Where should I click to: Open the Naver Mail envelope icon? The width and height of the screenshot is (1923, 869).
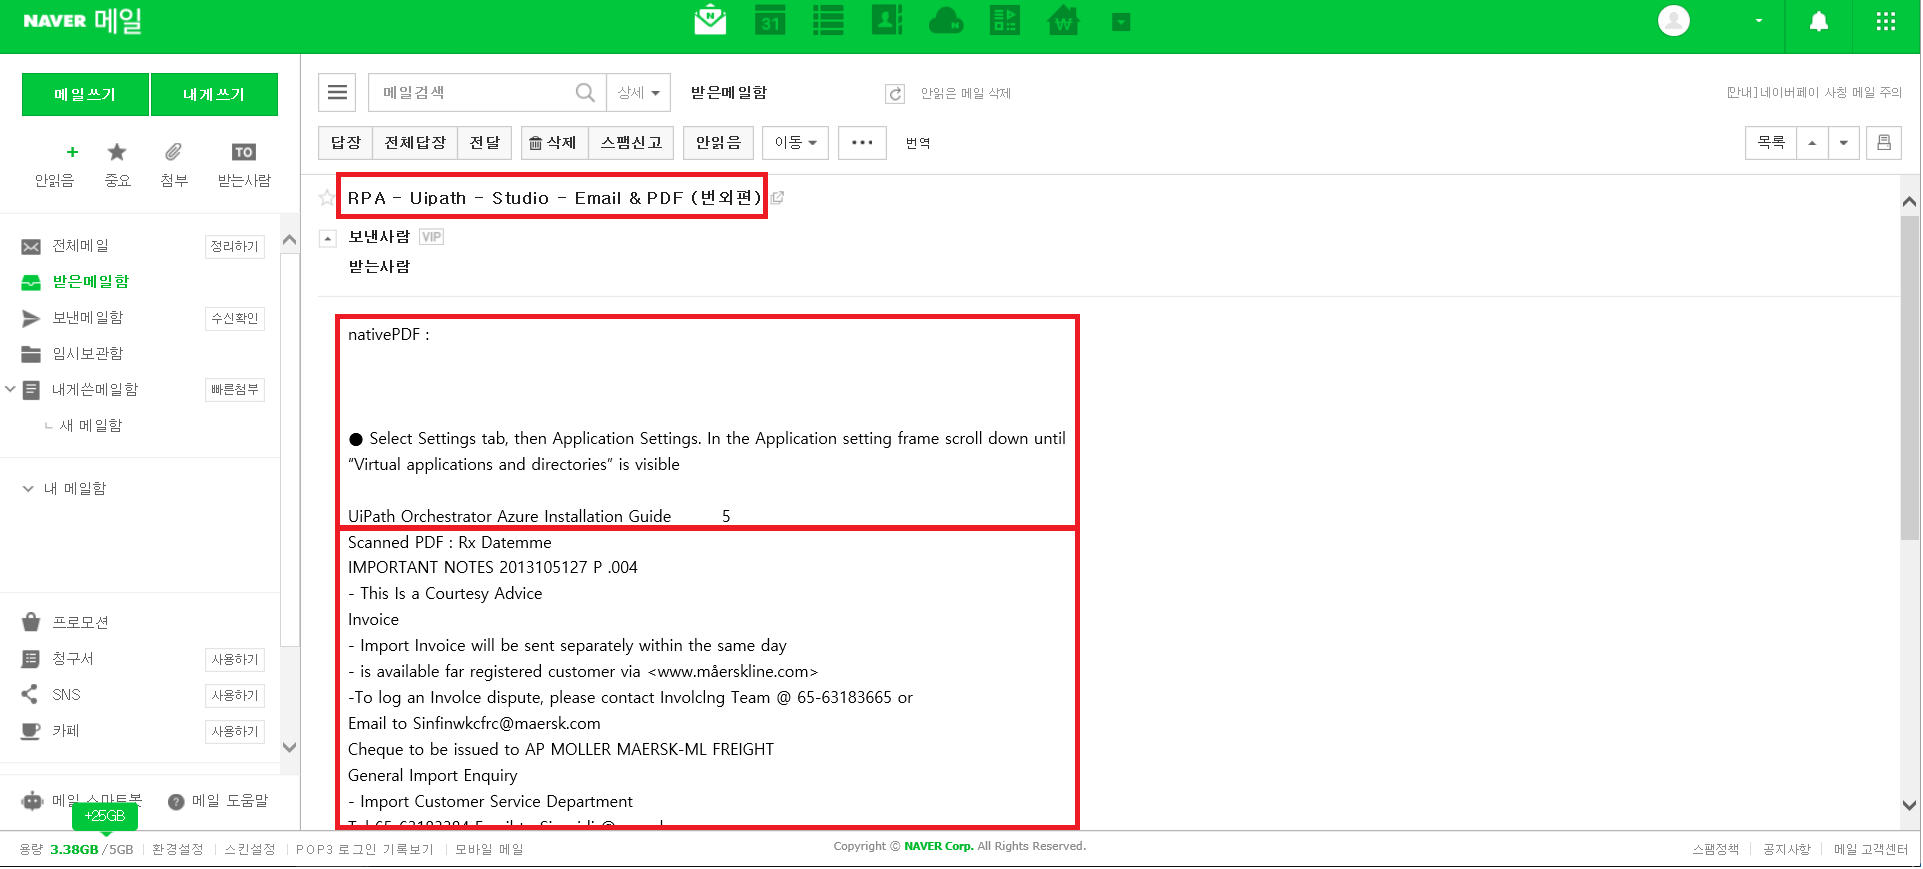pyautogui.click(x=710, y=20)
